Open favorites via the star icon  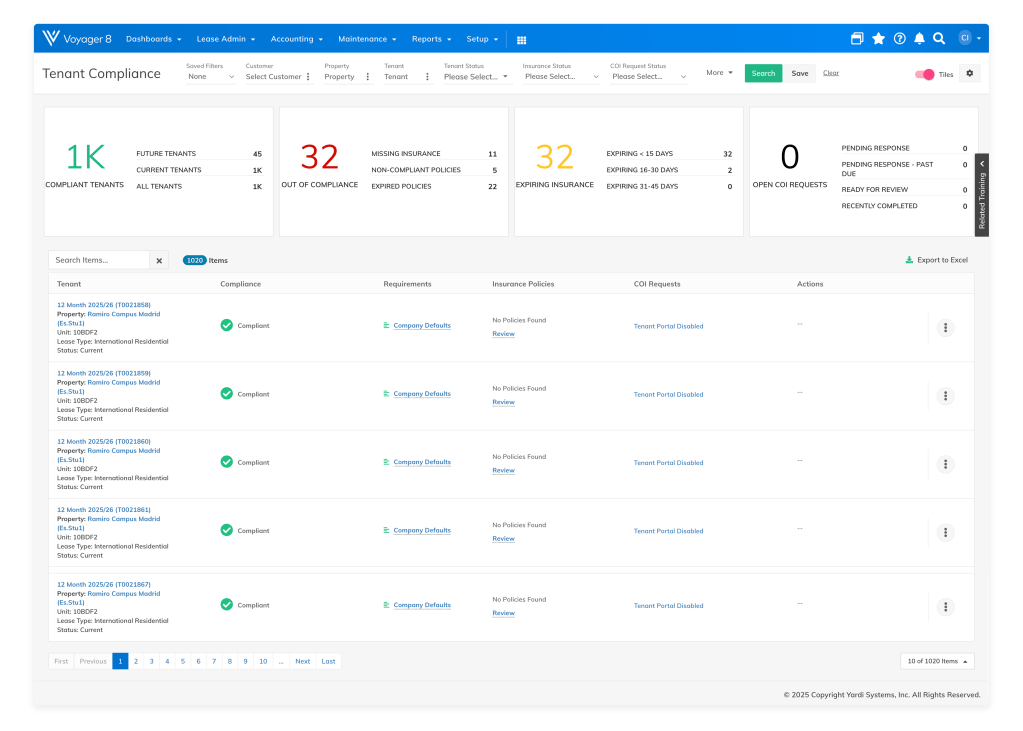(878, 38)
